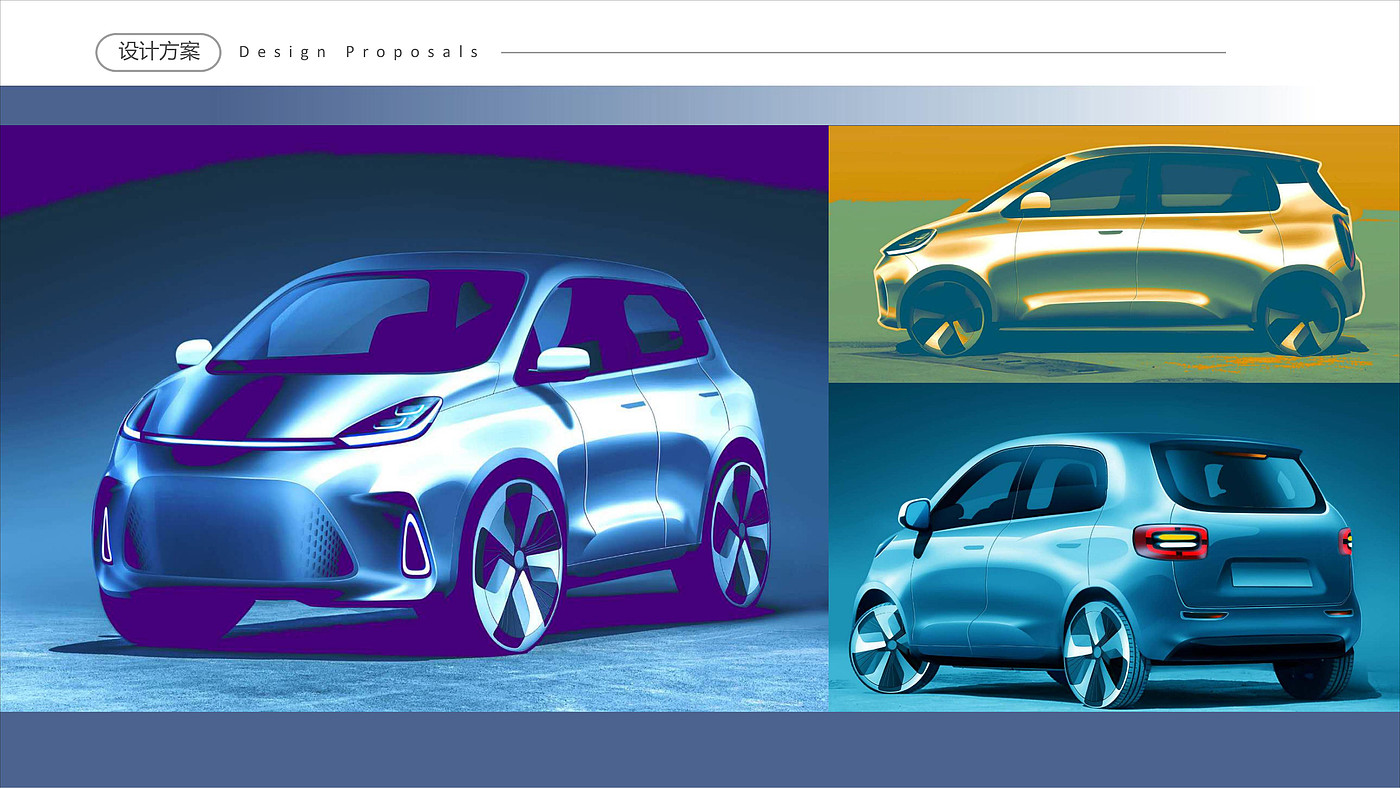Select the "Design Proposals" heading text
The image size is (1400, 788).
coord(360,52)
